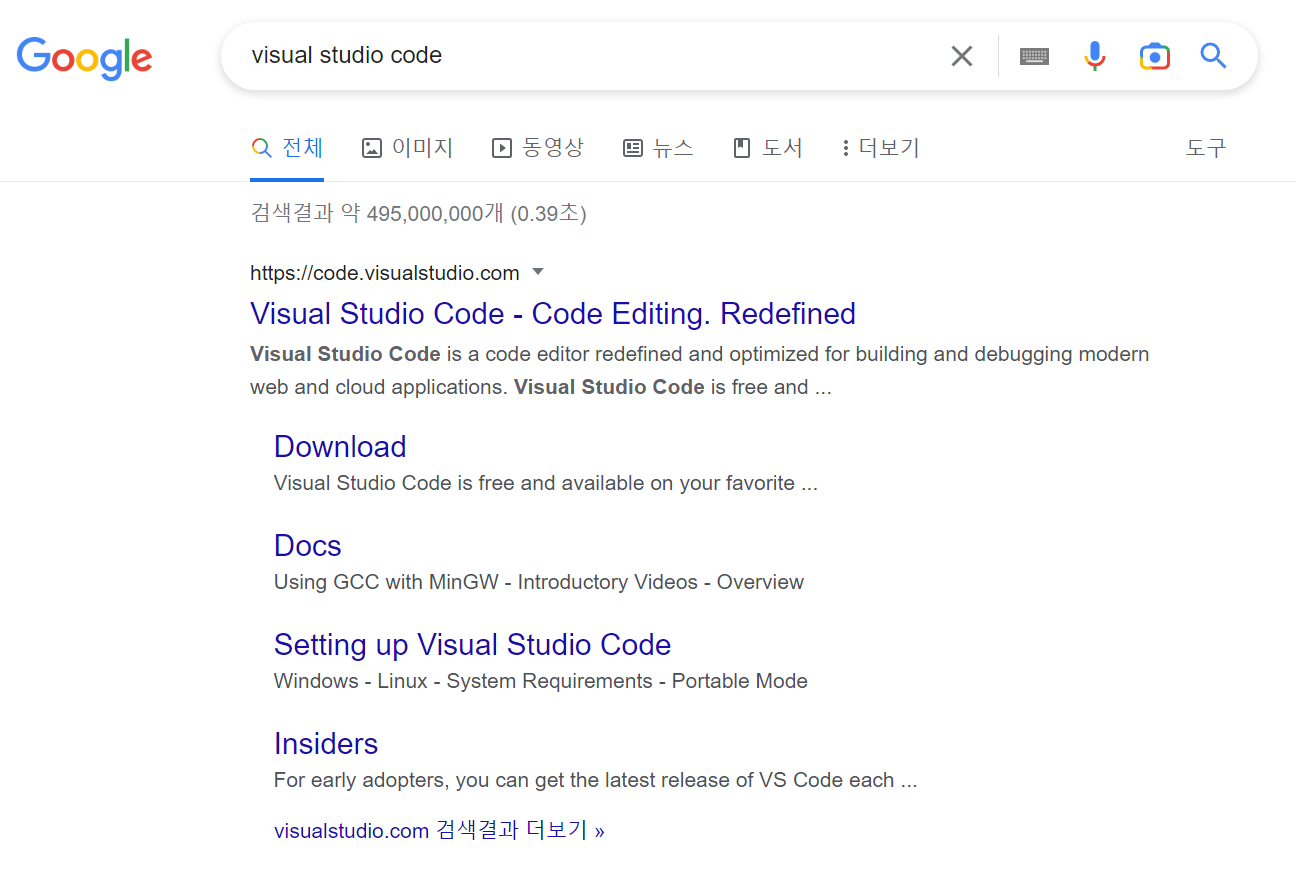Switch to the 이미지 tab
The height and width of the screenshot is (875, 1296).
click(407, 148)
